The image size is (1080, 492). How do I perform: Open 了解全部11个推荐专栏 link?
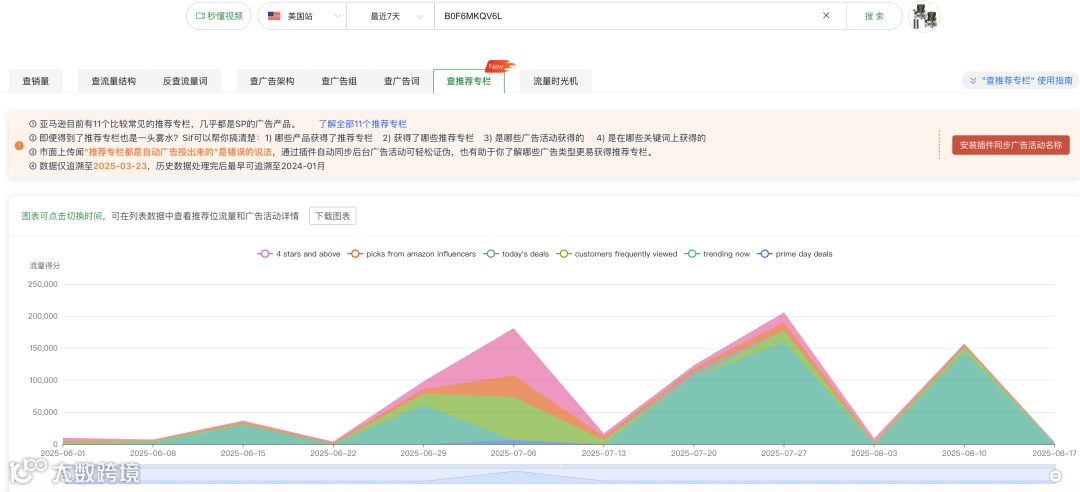362,124
